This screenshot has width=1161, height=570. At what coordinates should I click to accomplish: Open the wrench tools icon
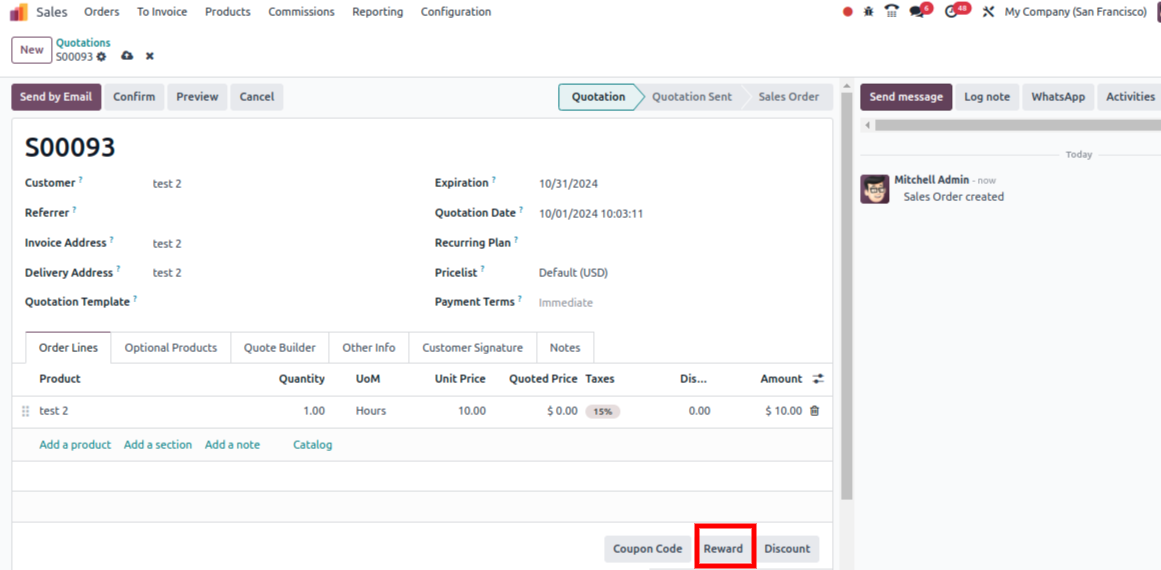988,12
